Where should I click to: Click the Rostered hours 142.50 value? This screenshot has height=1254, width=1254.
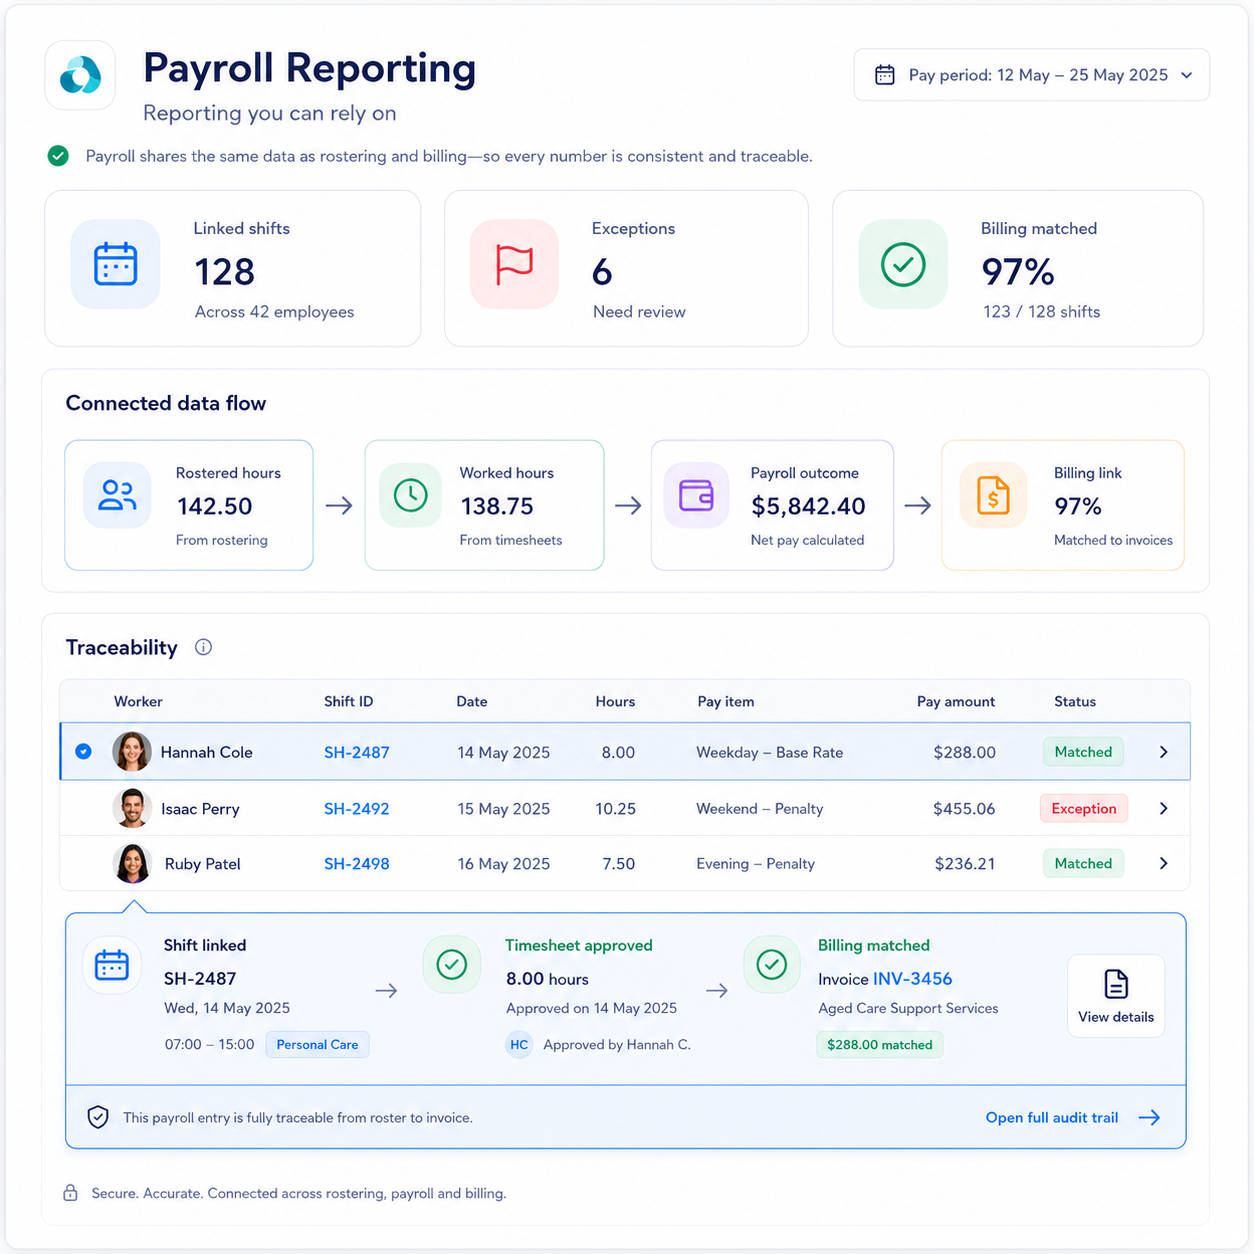(x=215, y=506)
